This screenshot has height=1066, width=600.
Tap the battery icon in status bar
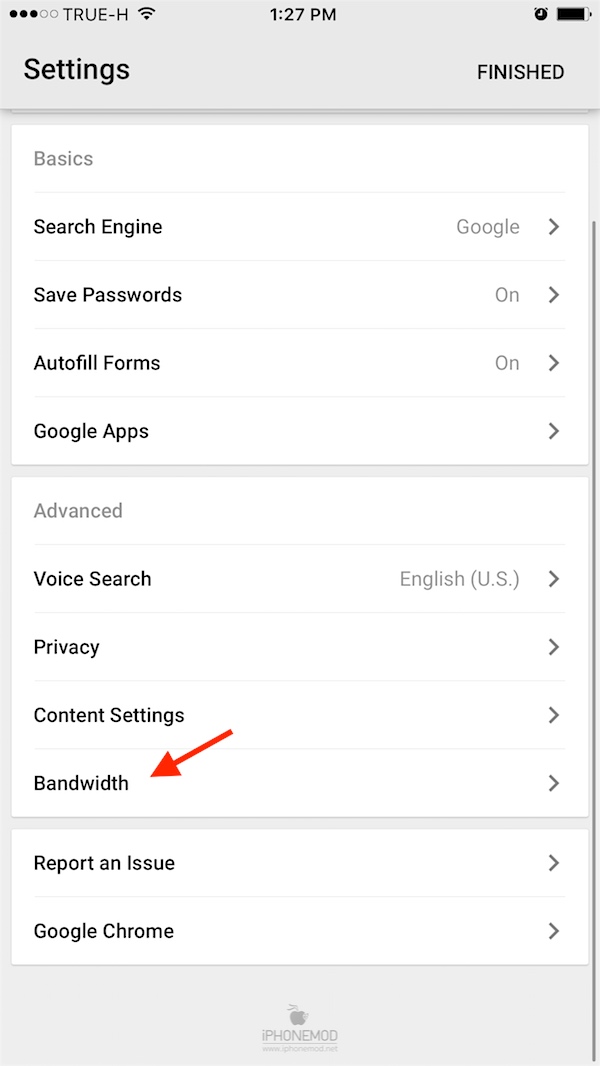point(576,14)
